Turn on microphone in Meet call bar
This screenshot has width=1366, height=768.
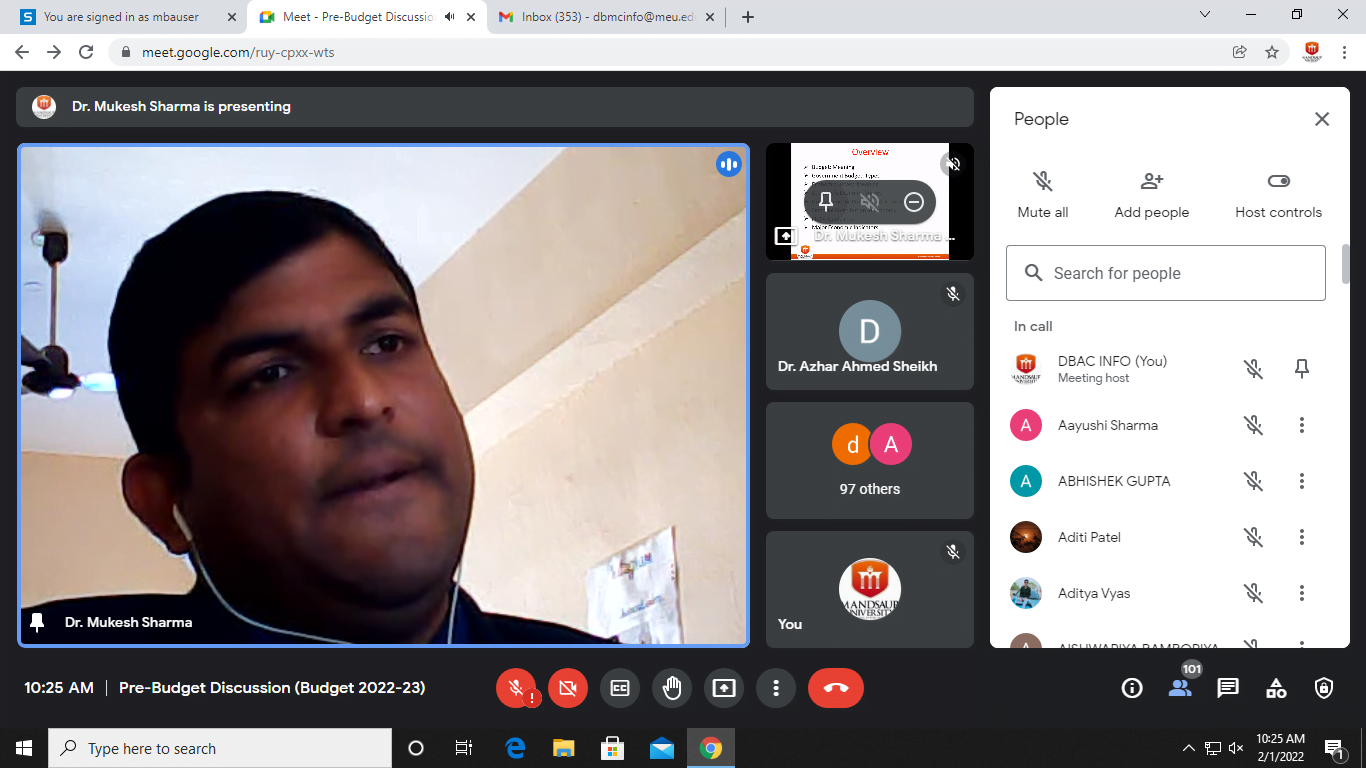516,688
